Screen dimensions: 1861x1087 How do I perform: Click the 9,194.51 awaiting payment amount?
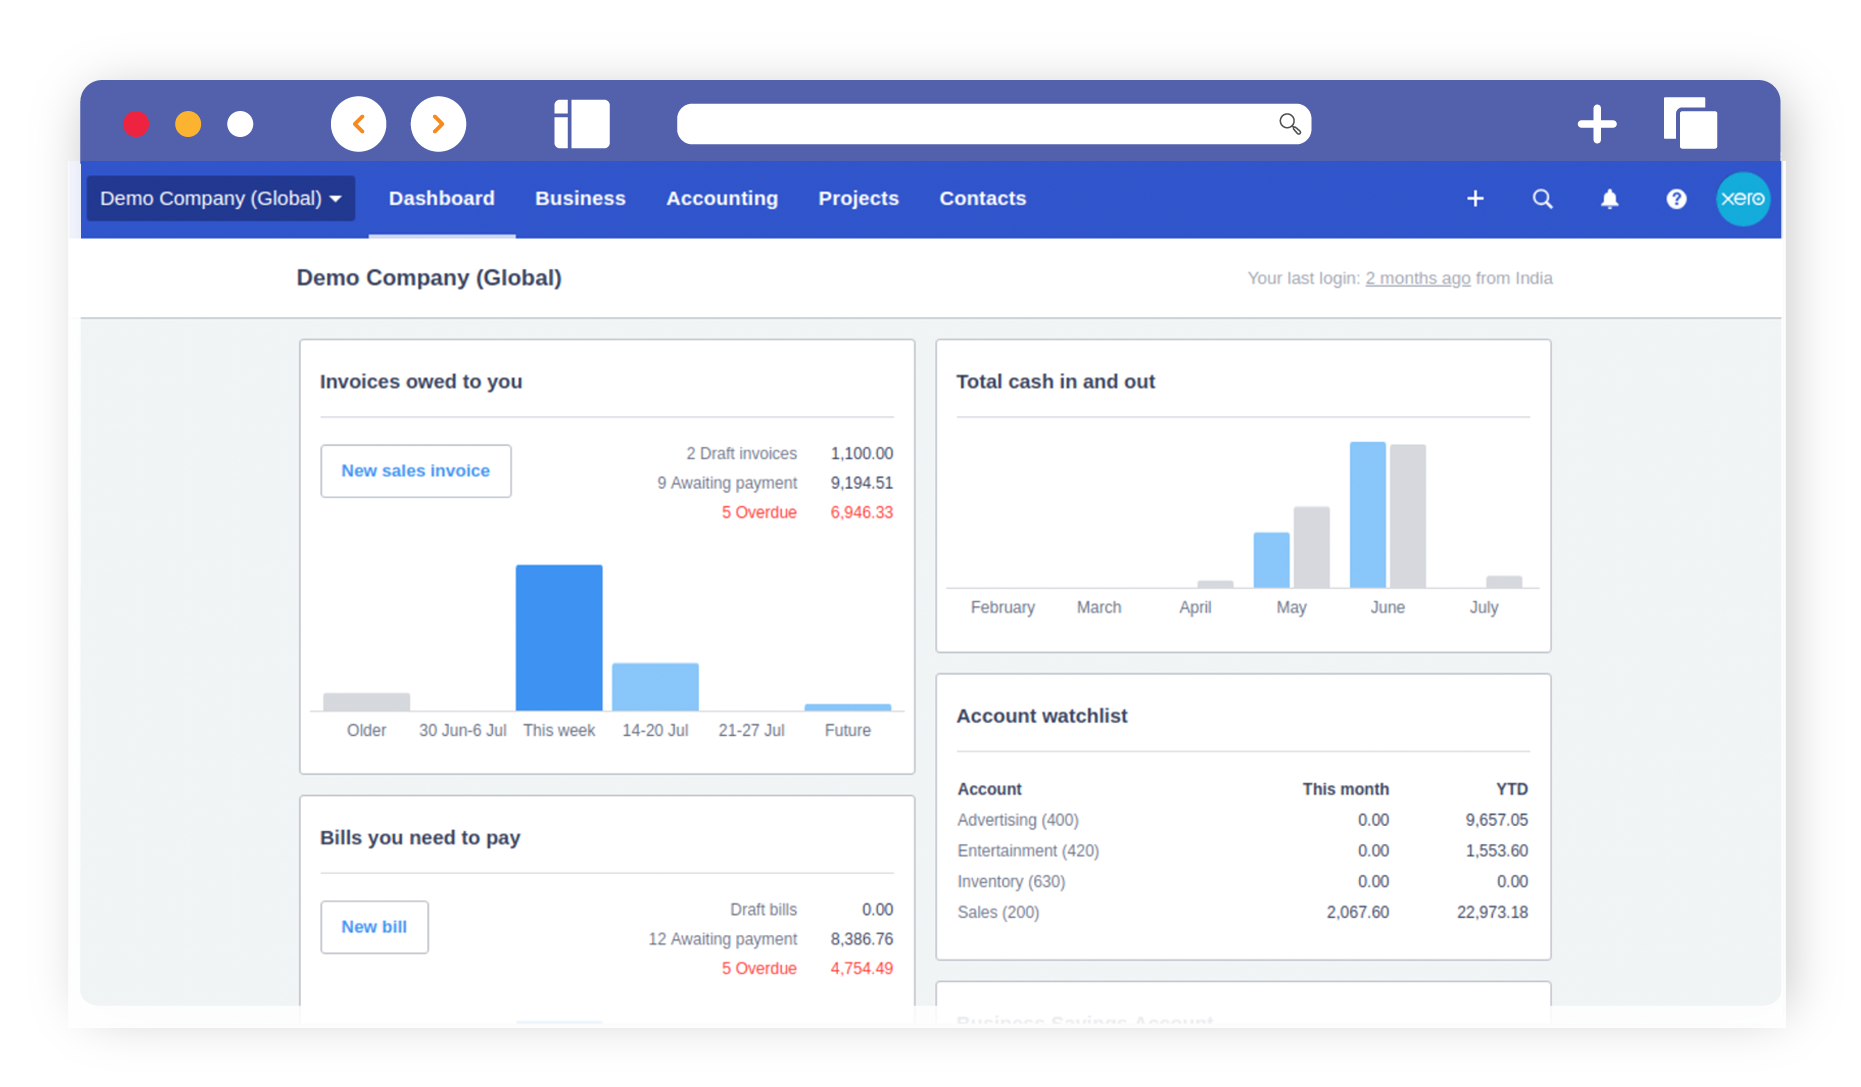[x=861, y=483]
